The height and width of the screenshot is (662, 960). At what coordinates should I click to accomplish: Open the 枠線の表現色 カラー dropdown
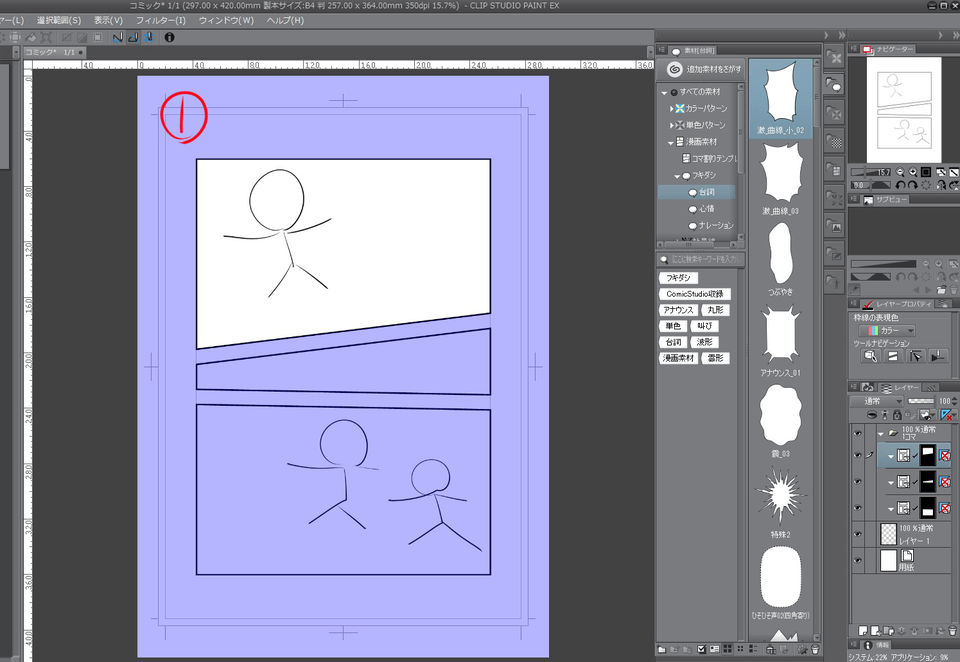(x=887, y=330)
